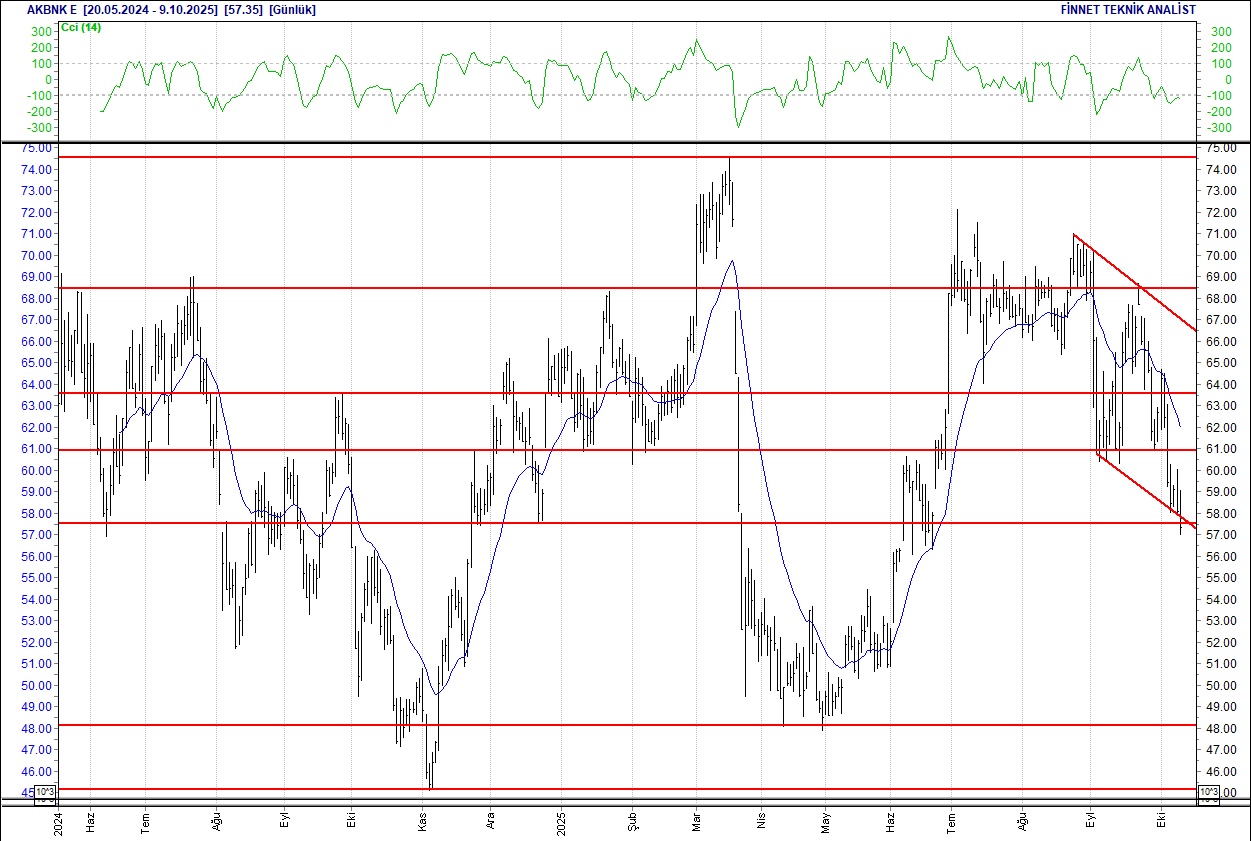The width and height of the screenshot is (1251, 841).
Task: Click the 57.35 last price in header
Action: (243, 9)
